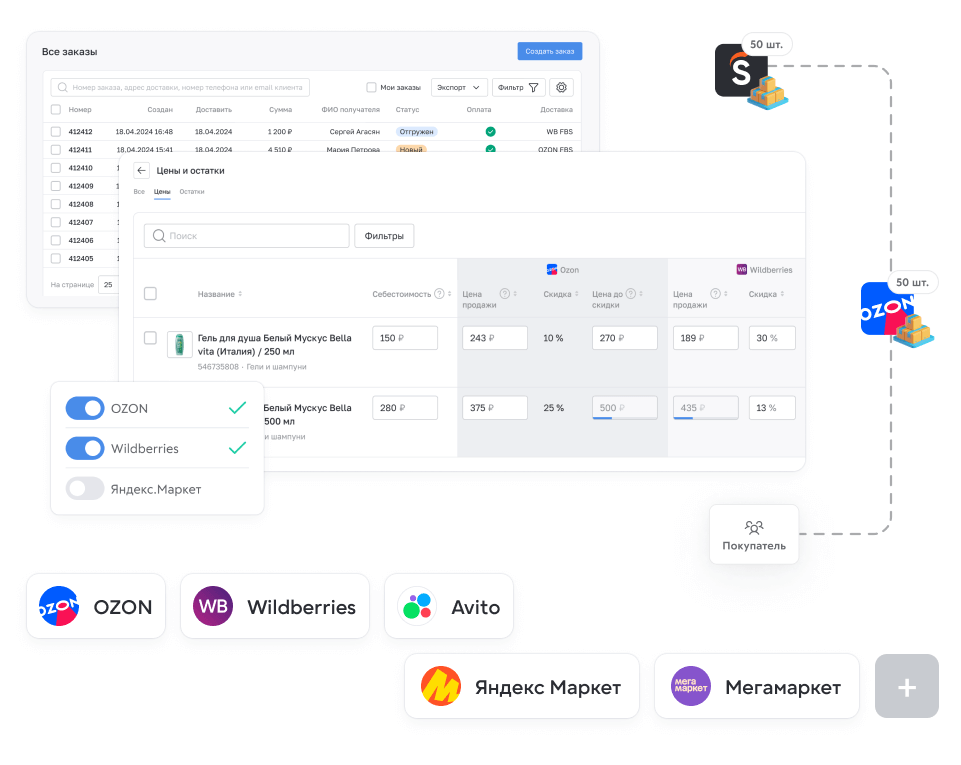Click the plus tile to add marketplace

coord(906,687)
